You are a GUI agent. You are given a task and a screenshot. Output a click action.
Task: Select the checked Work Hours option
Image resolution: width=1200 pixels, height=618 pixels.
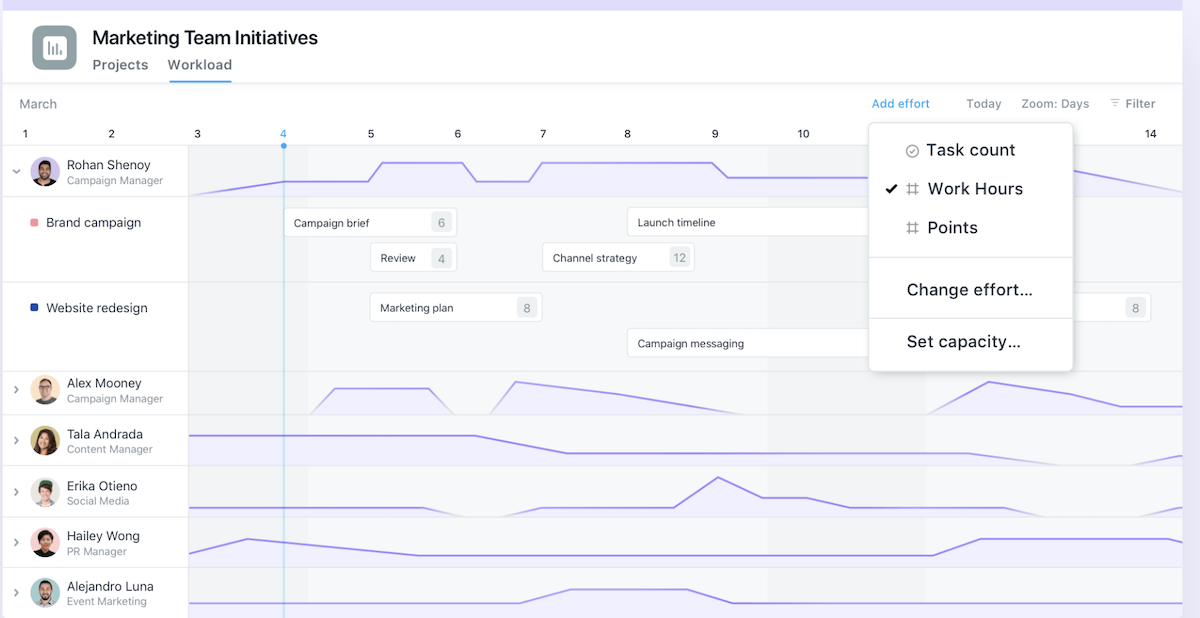(974, 189)
